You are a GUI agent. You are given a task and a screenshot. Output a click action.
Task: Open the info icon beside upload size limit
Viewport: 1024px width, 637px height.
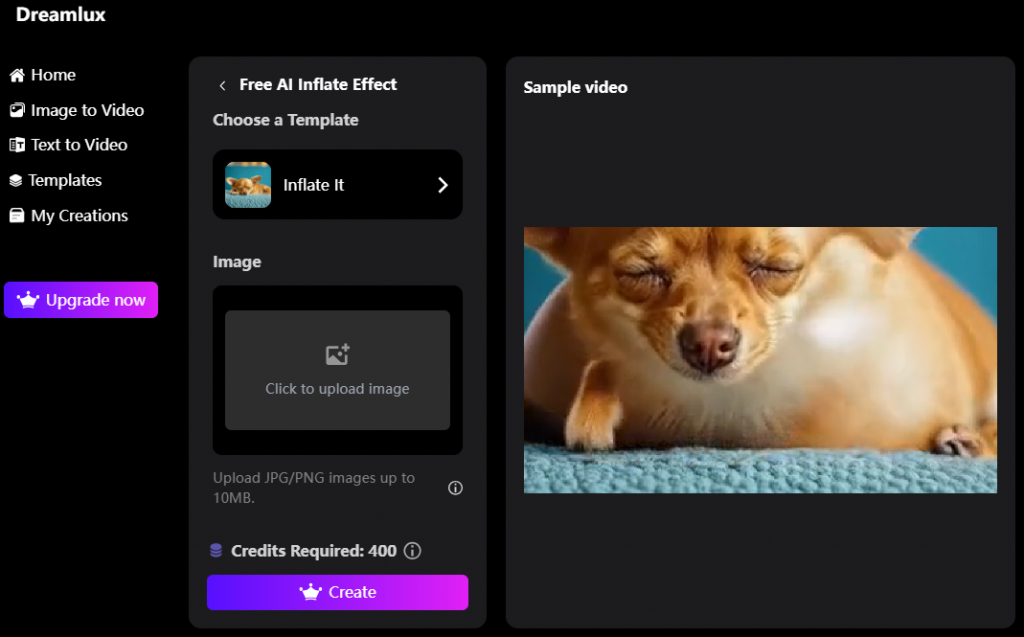455,488
